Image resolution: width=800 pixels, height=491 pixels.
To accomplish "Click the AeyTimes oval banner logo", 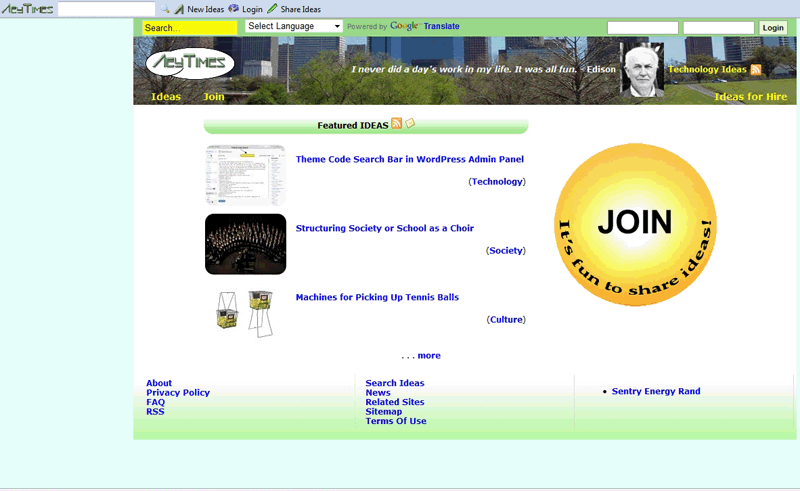I will 190,63.
